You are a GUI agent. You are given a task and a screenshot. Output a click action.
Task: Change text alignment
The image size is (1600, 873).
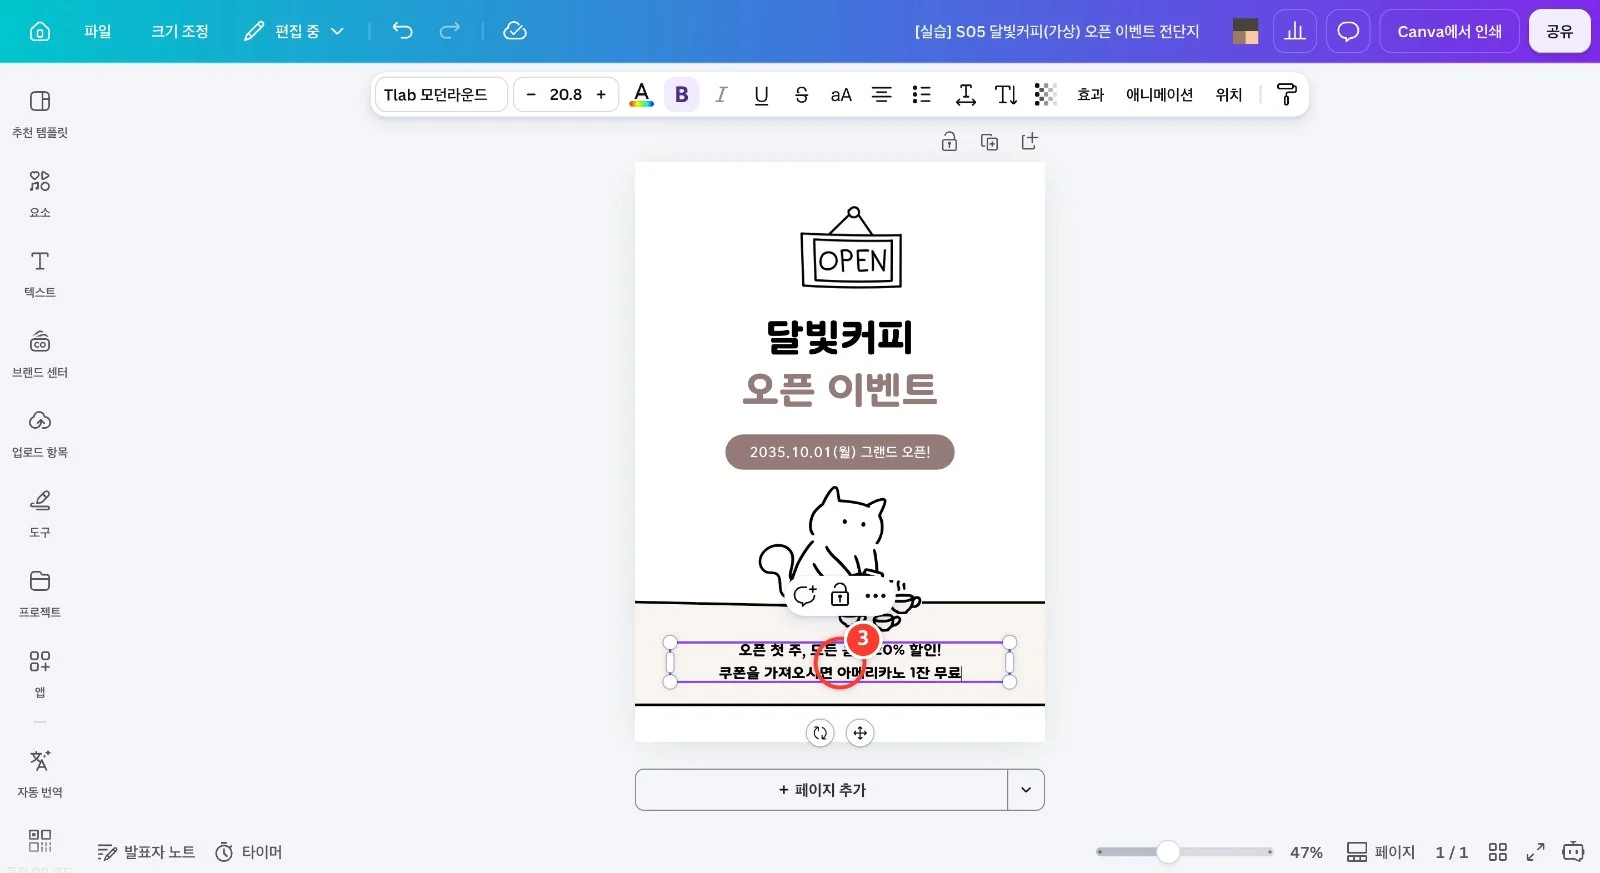coord(881,94)
